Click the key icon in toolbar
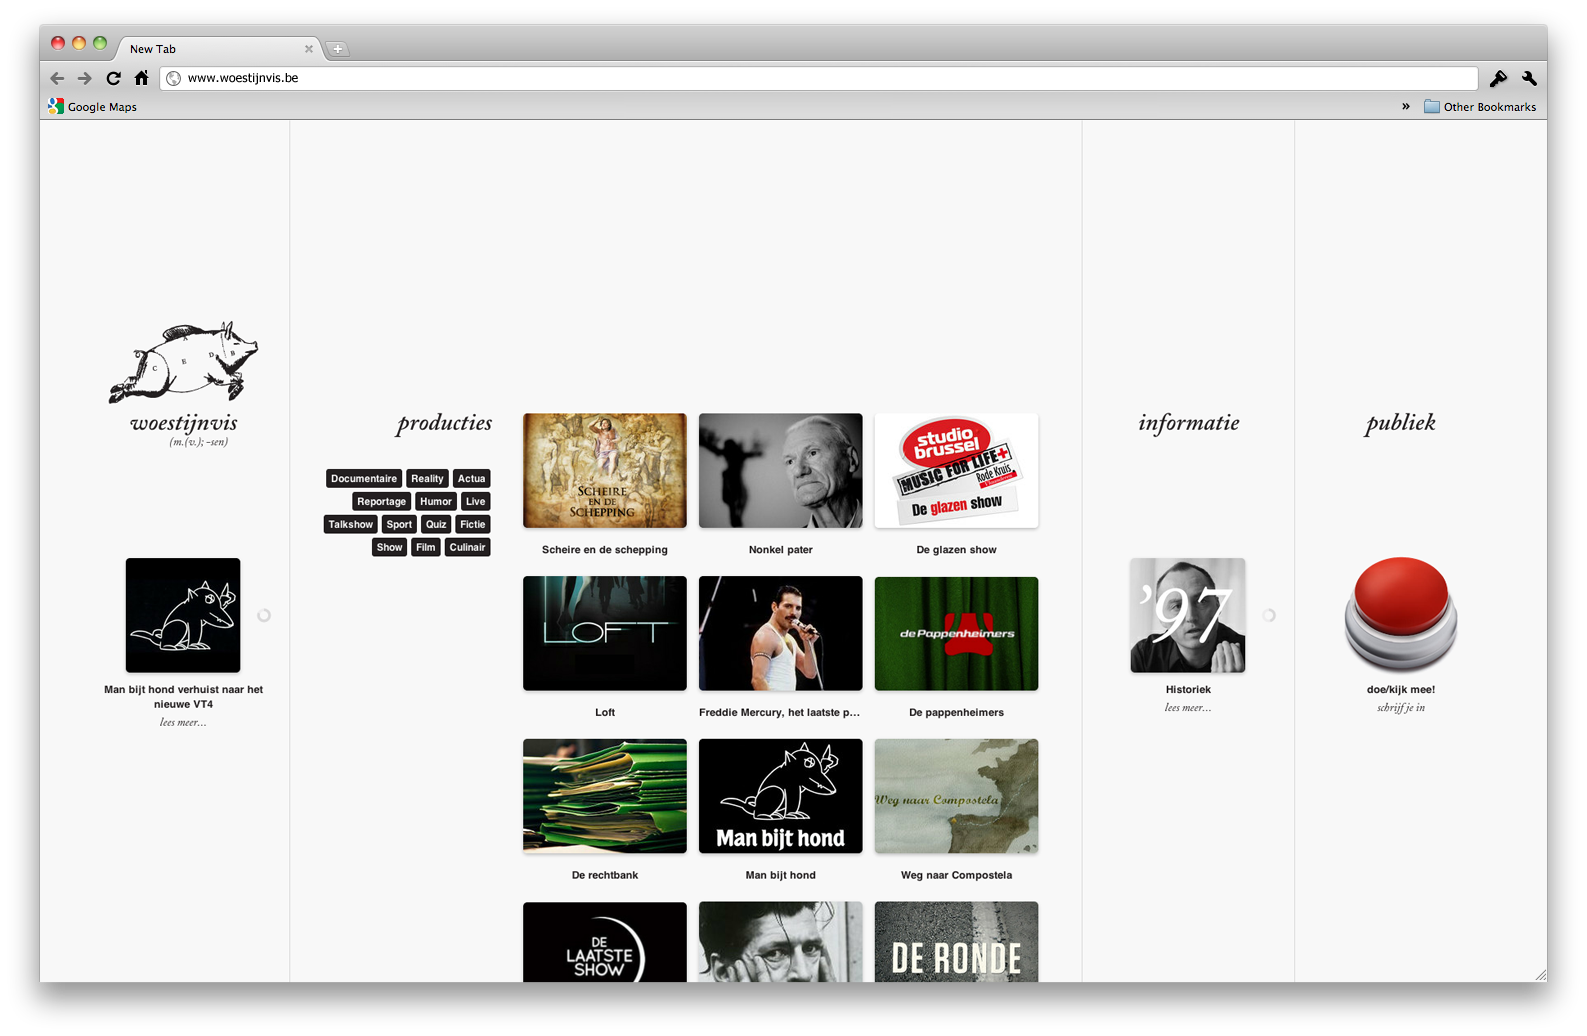The width and height of the screenshot is (1587, 1036). (1498, 78)
